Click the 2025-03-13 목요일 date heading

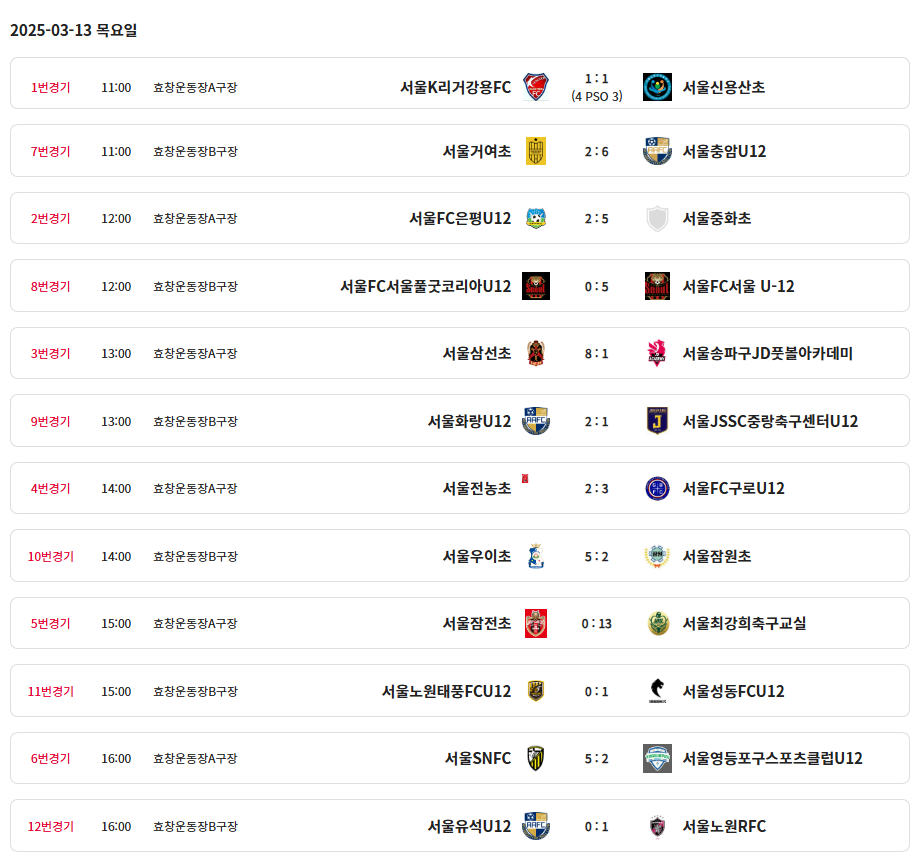[x=74, y=30]
